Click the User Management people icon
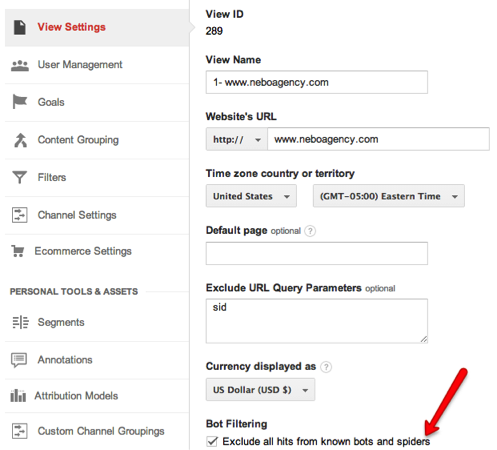497x450 pixels. pos(20,65)
